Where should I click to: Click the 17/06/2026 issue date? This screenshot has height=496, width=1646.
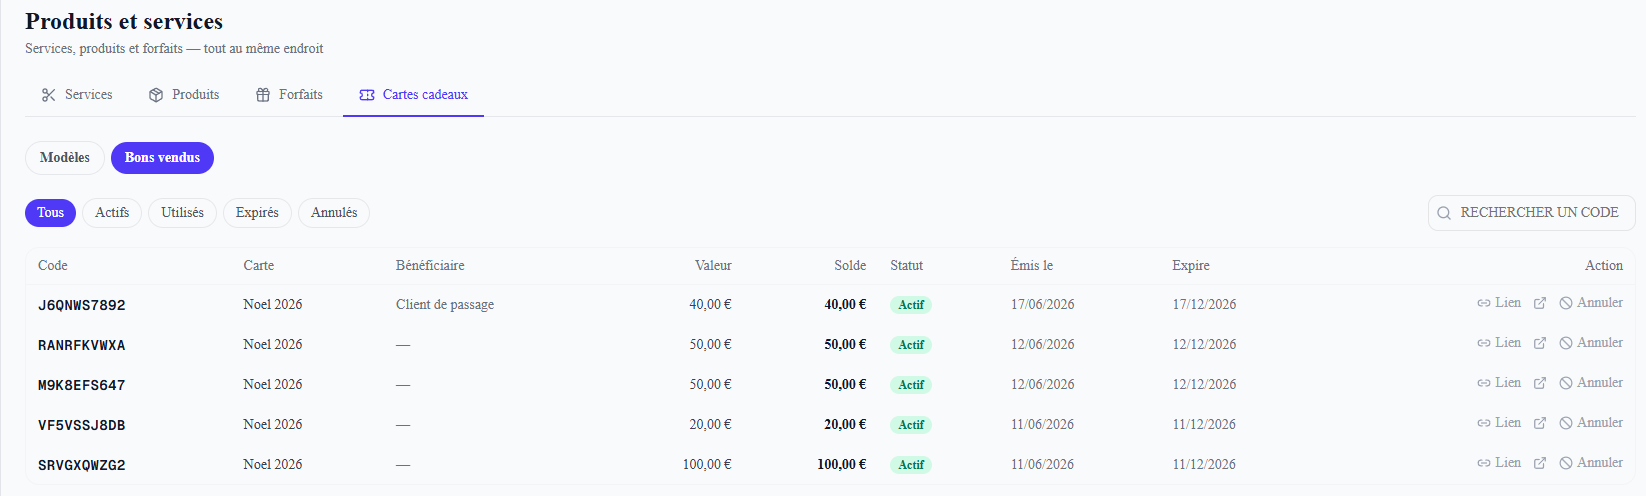tap(1042, 304)
